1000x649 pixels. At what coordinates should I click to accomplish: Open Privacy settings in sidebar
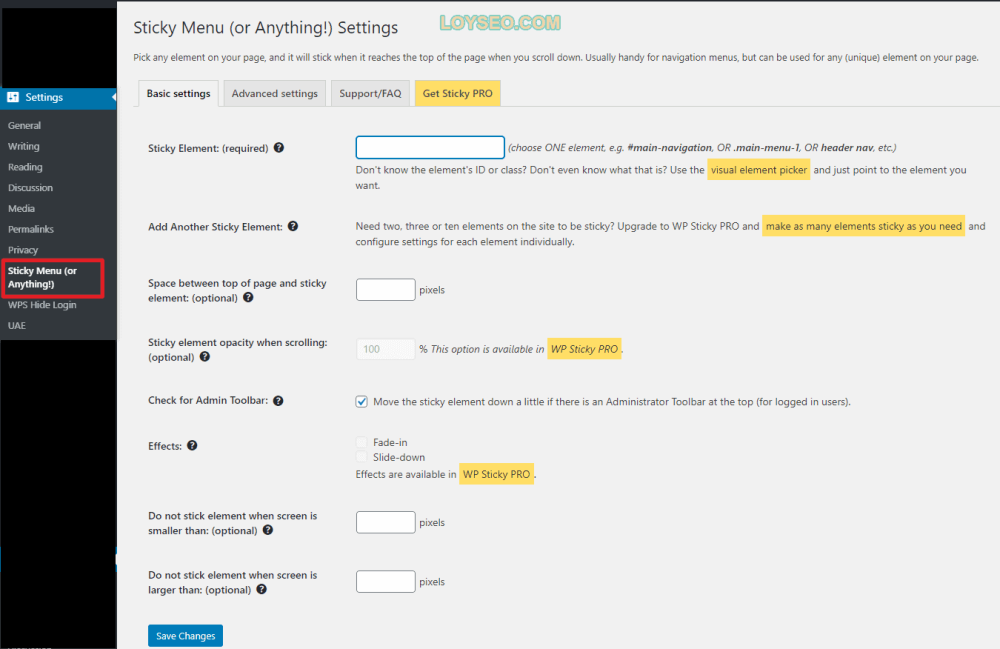tap(23, 250)
